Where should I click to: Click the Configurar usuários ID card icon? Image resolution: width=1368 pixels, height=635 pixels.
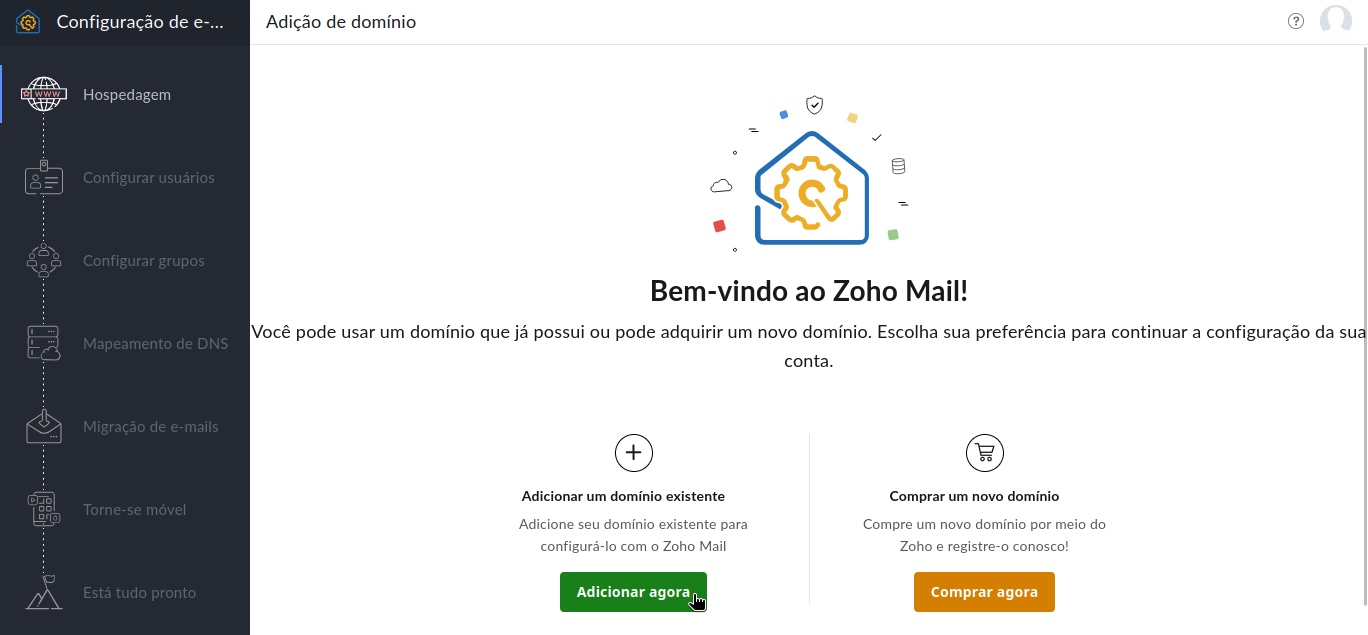44,178
